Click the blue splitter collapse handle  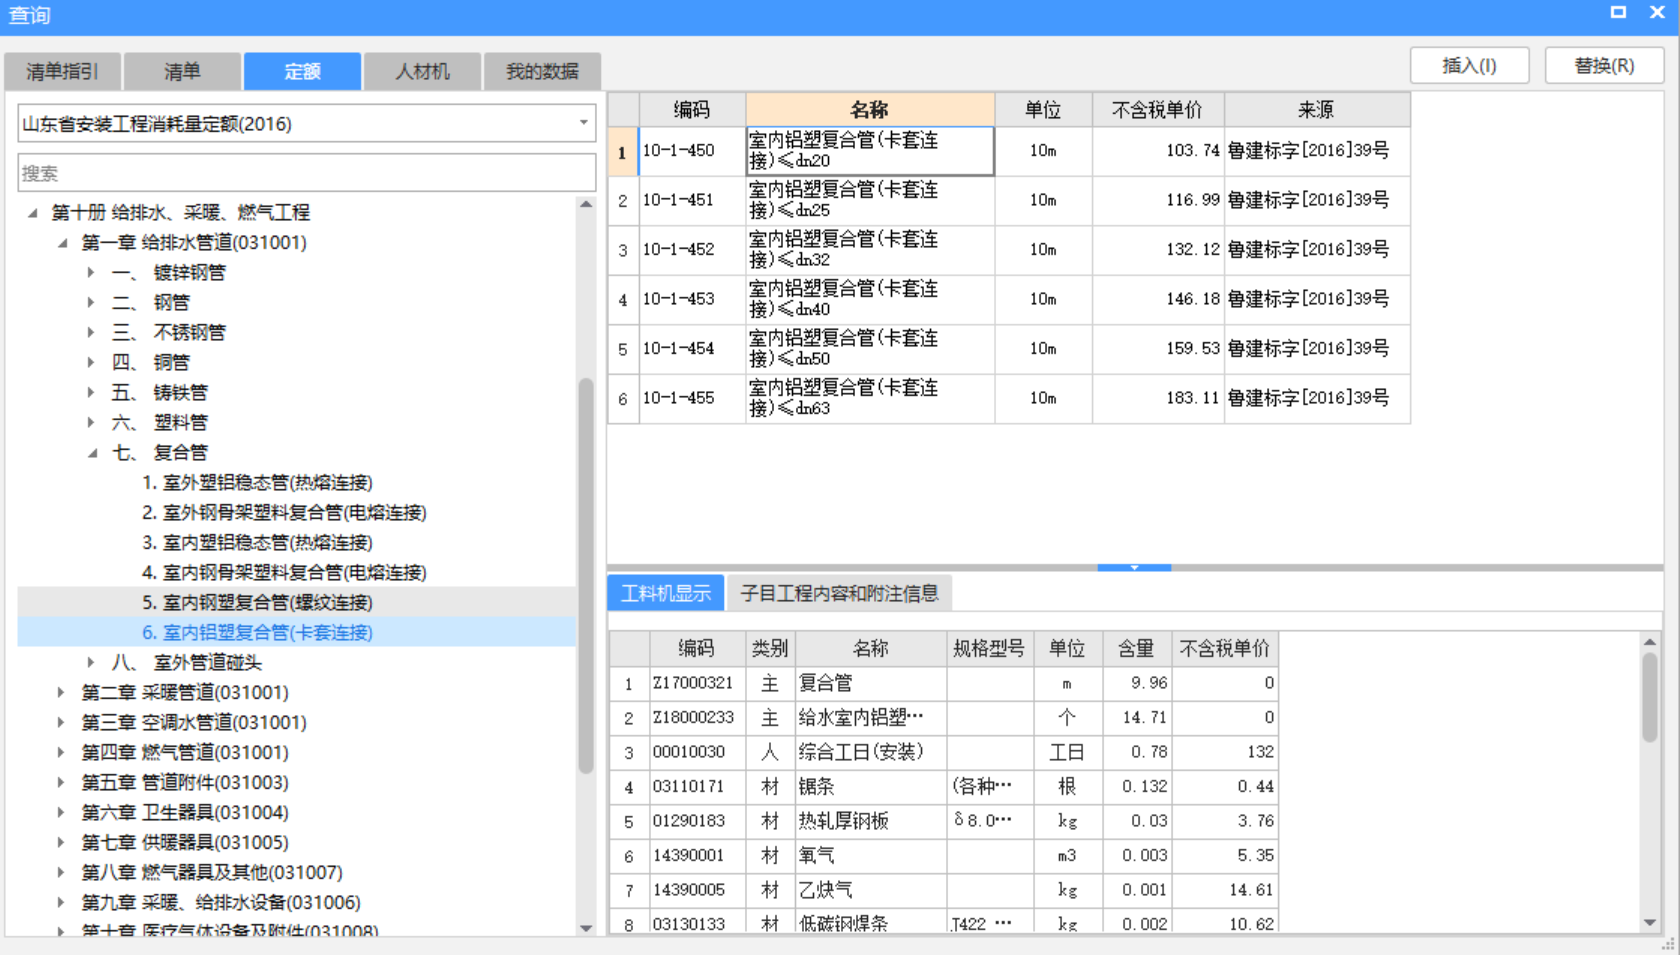pyautogui.click(x=1134, y=567)
